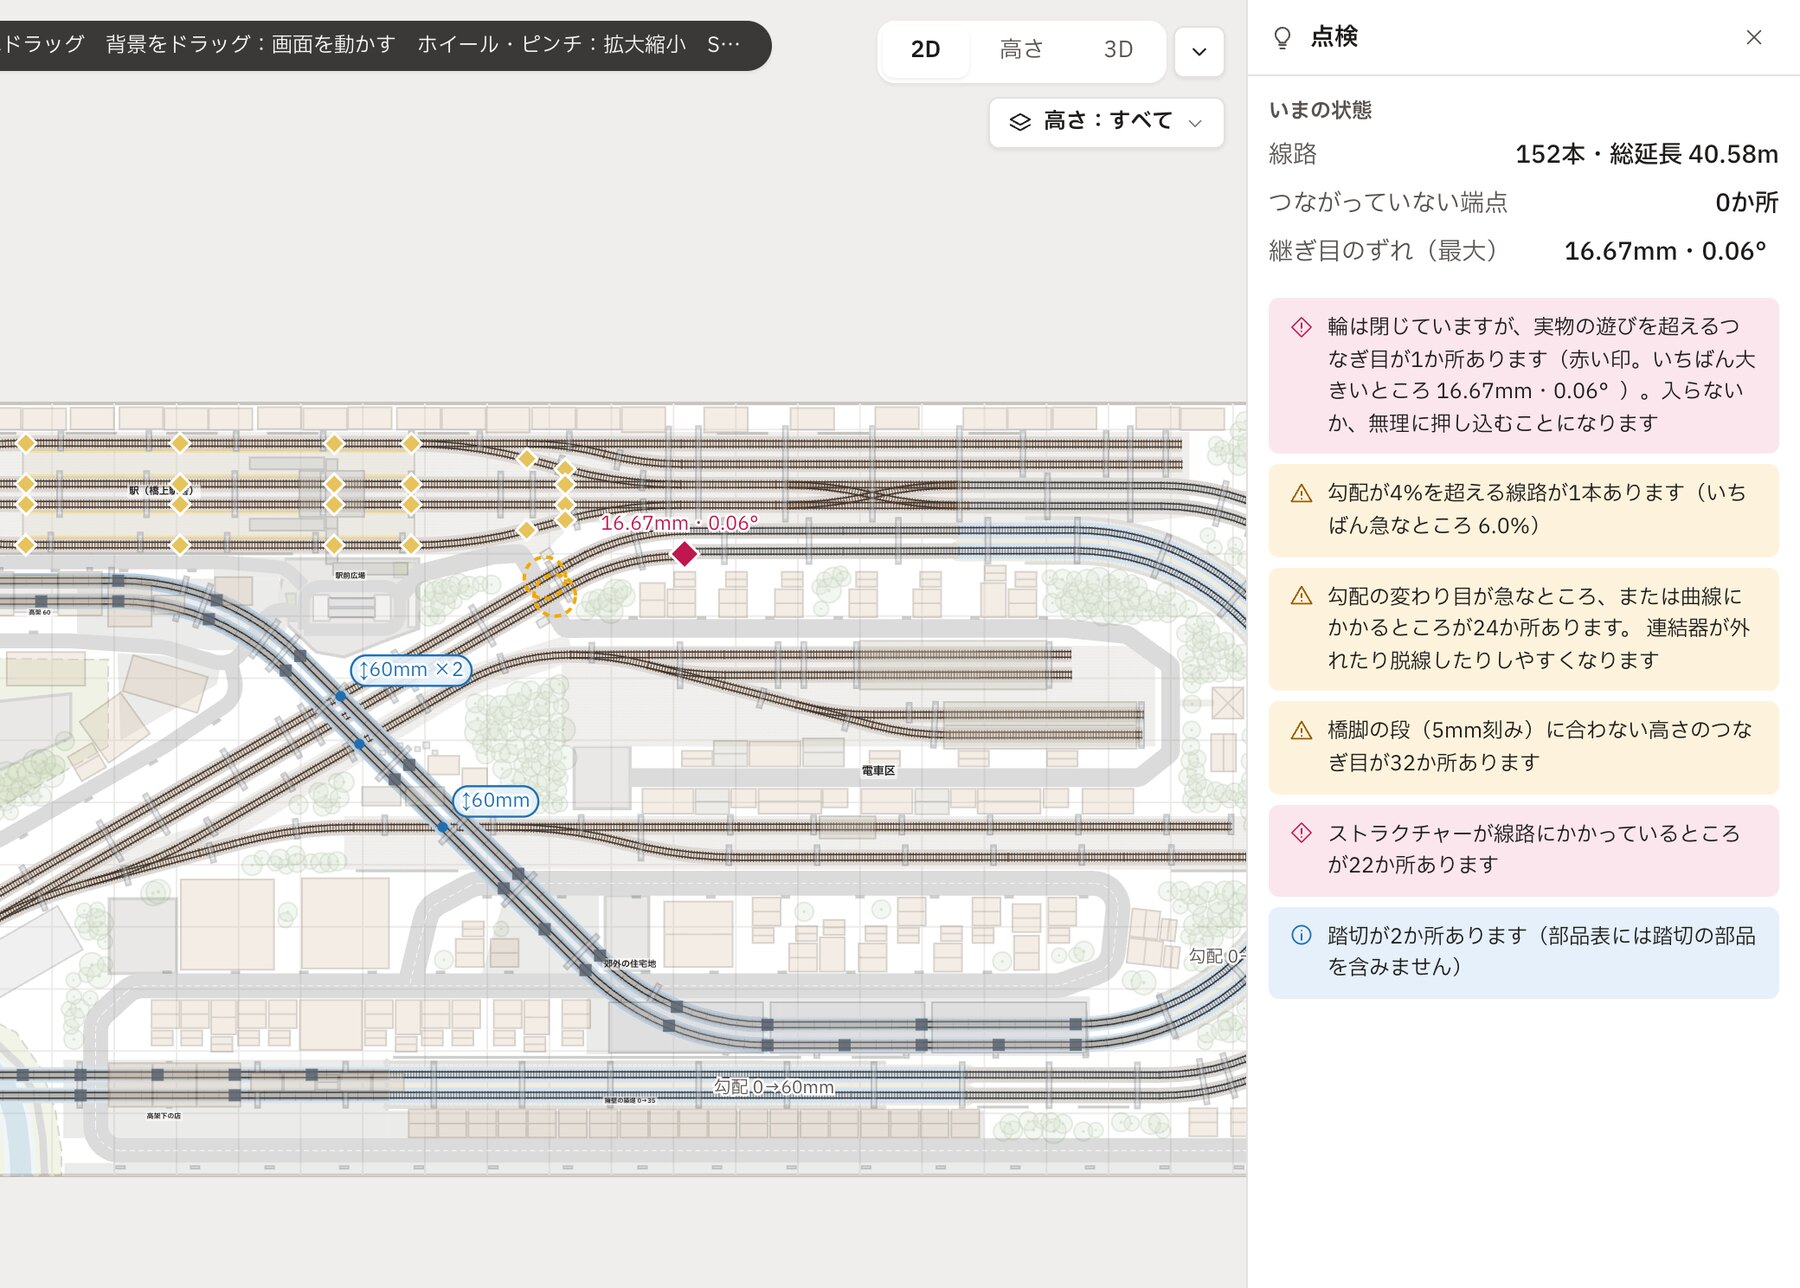Open the 勾配の変わり目 24か所 warning card
The width and height of the screenshot is (1800, 1288).
1523,628
